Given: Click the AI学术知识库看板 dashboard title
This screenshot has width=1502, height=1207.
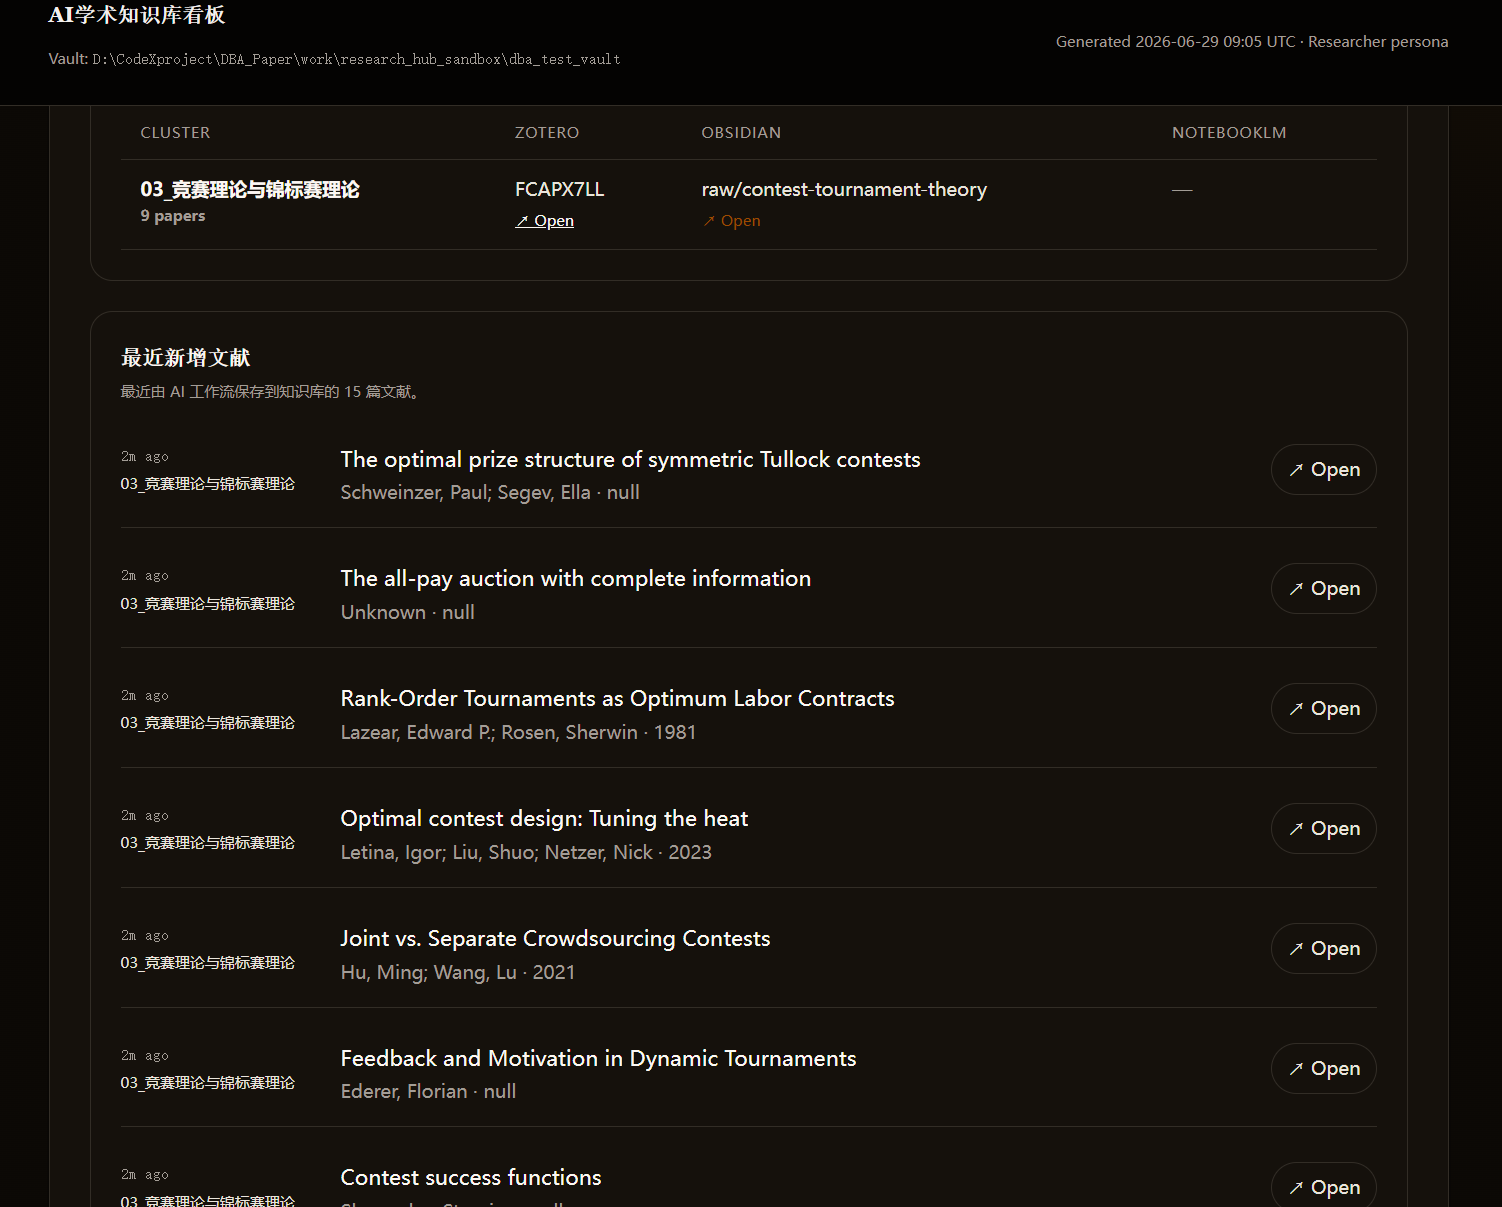Looking at the screenshot, I should click(x=137, y=15).
